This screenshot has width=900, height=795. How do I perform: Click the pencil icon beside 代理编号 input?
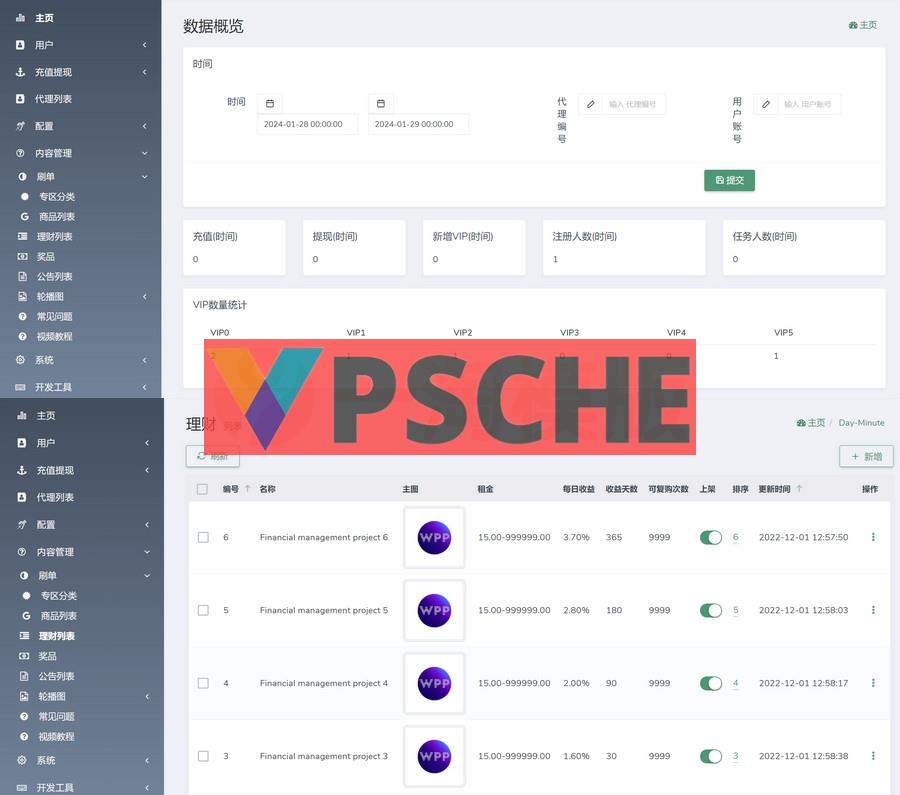pyautogui.click(x=591, y=104)
